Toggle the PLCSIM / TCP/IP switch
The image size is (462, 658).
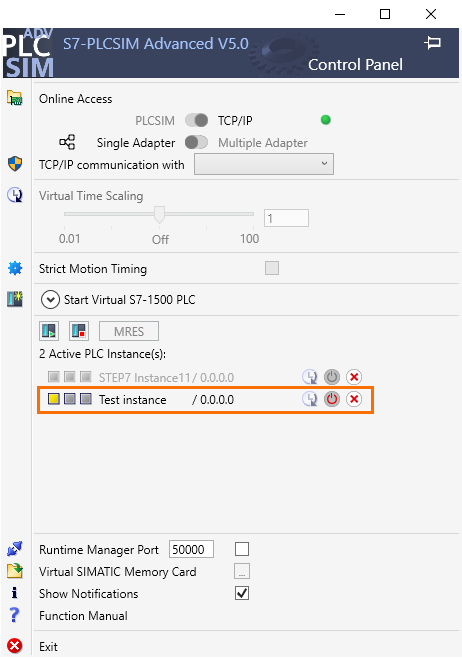click(x=196, y=120)
